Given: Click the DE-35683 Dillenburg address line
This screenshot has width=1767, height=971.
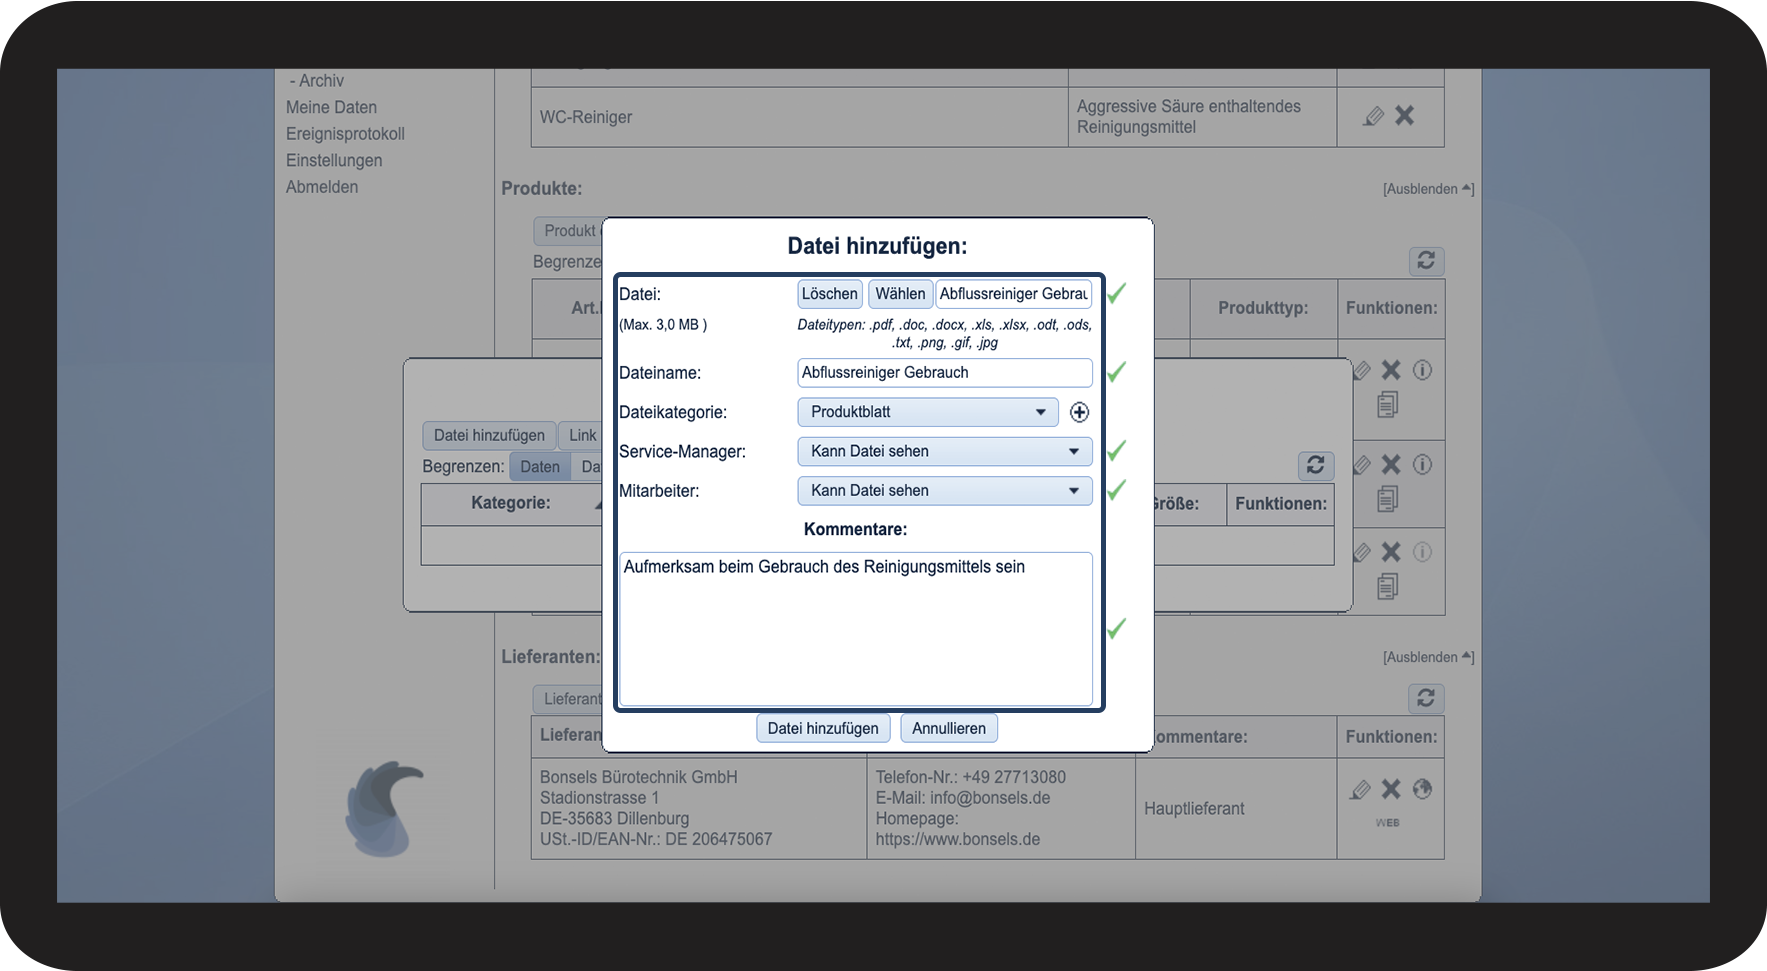Looking at the screenshot, I should click(615, 818).
